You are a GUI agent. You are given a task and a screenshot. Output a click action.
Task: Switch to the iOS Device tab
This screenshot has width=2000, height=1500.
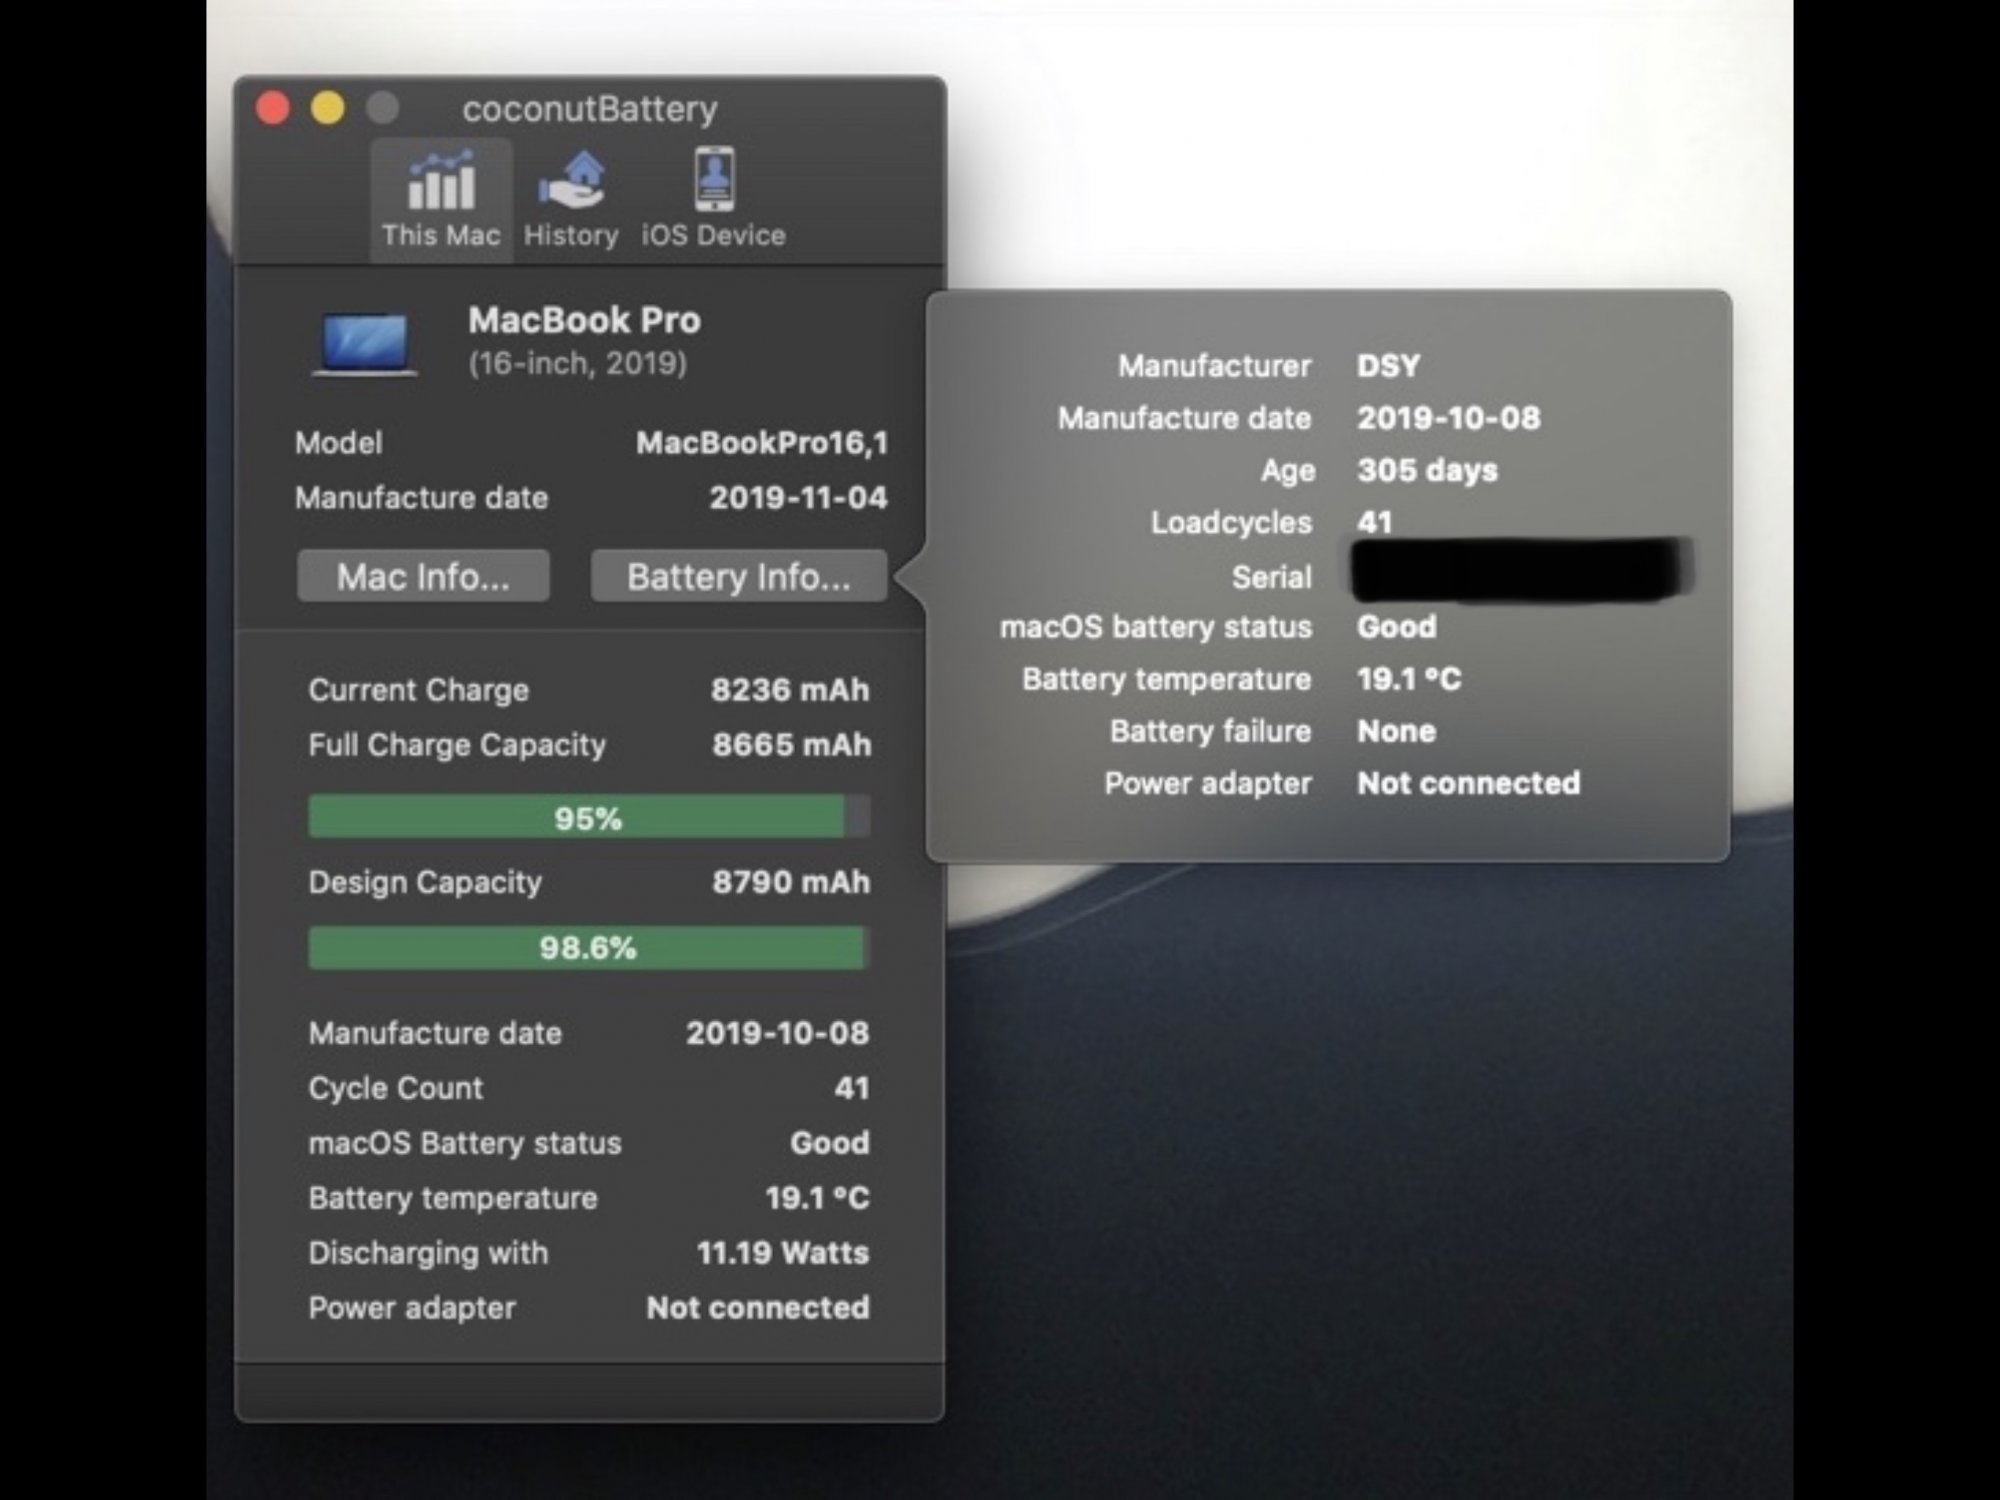[713, 200]
